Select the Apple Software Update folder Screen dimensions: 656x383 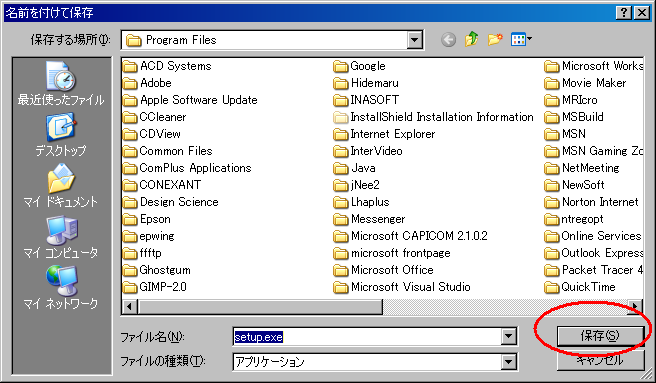point(190,100)
